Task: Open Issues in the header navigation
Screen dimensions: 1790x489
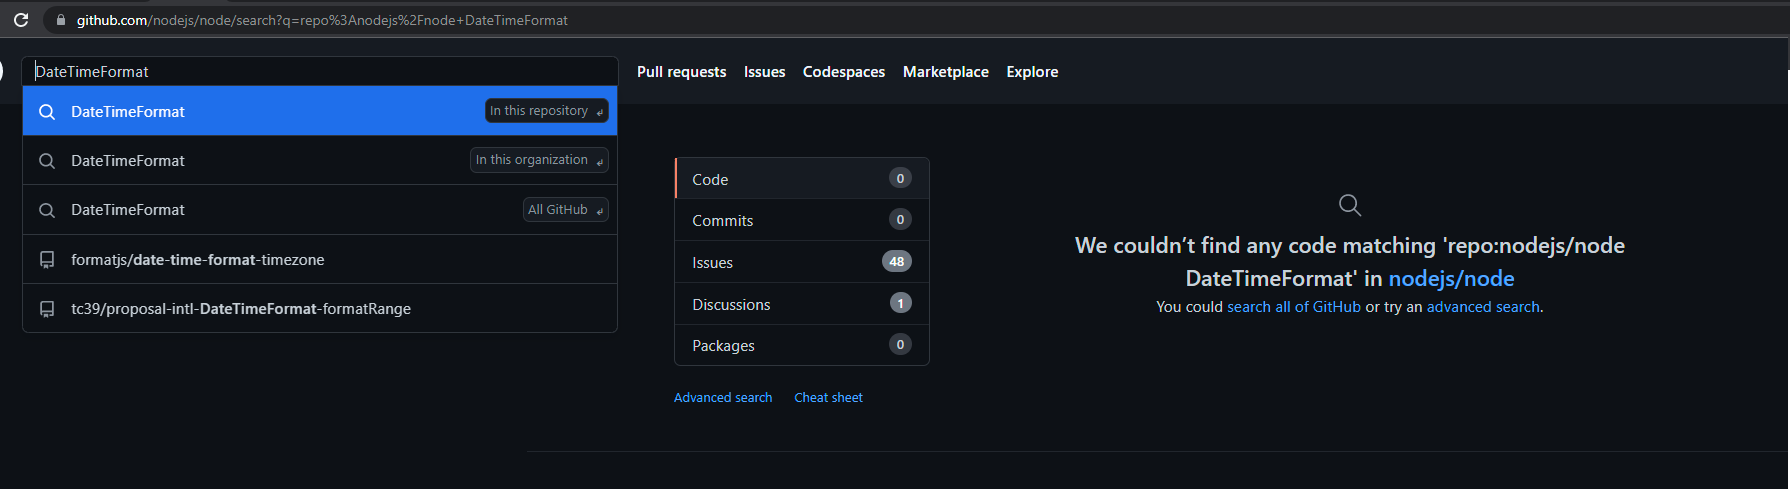Action: pos(765,72)
